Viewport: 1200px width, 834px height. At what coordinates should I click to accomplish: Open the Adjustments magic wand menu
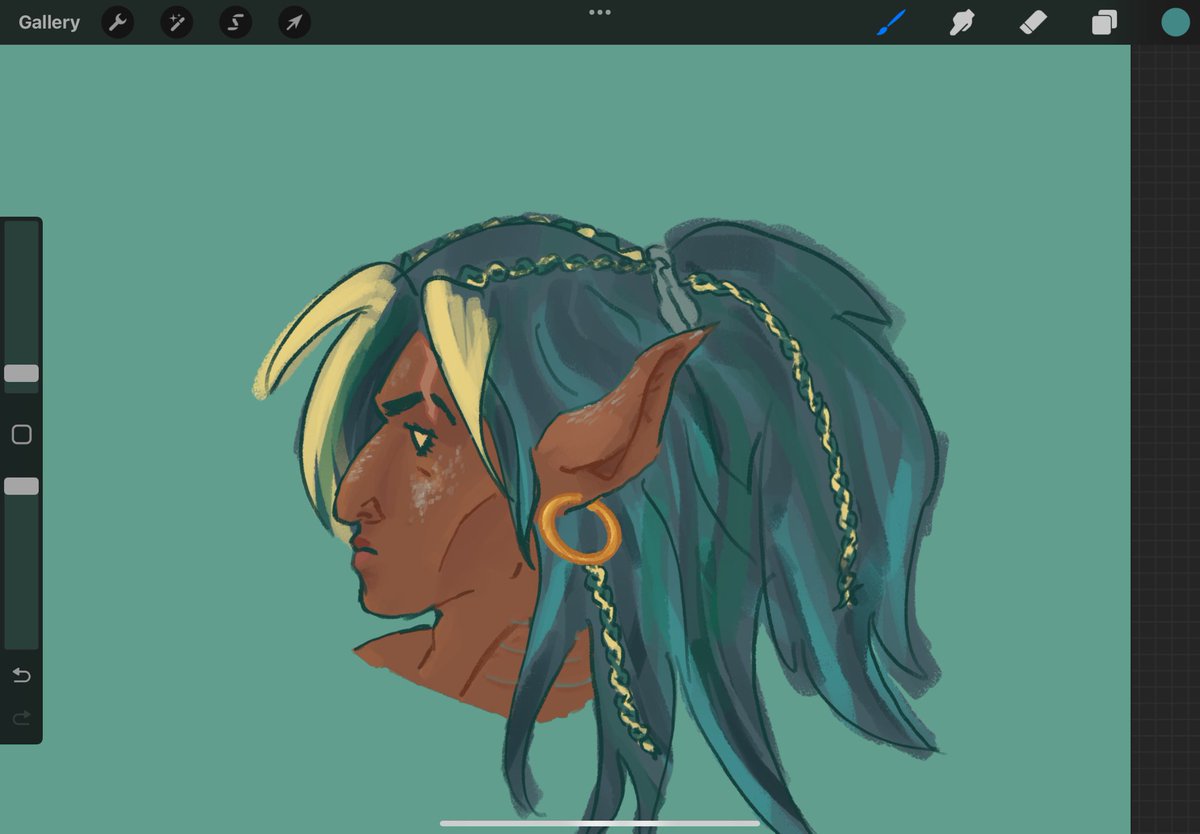(x=177, y=22)
